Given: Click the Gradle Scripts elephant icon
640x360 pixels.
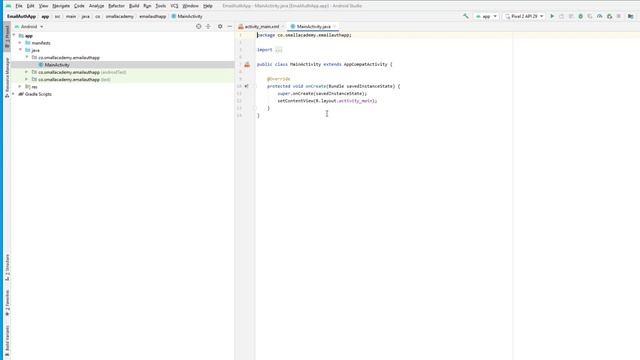Looking at the screenshot, I should (21, 94).
